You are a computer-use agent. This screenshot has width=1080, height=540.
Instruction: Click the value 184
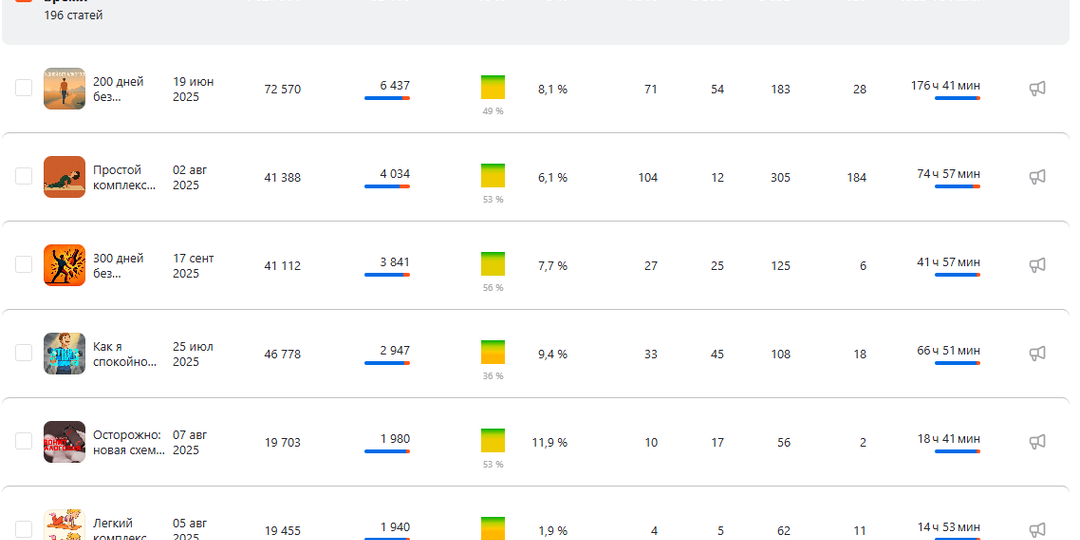pos(857,178)
